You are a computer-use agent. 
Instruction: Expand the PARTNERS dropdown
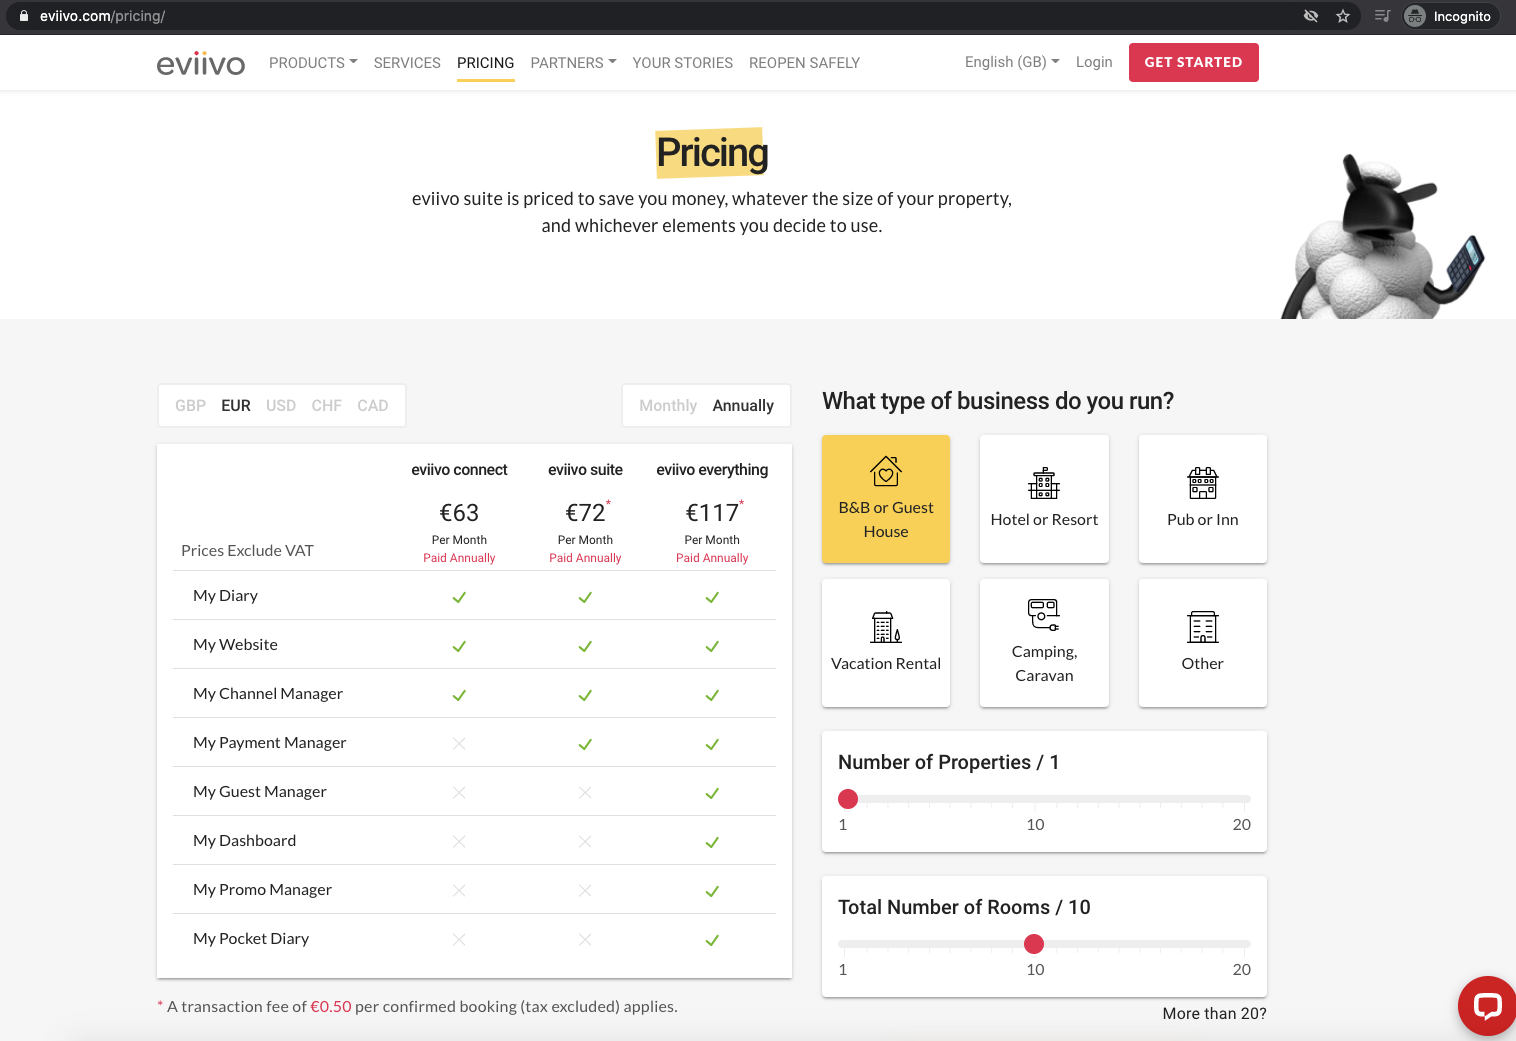[x=572, y=62]
